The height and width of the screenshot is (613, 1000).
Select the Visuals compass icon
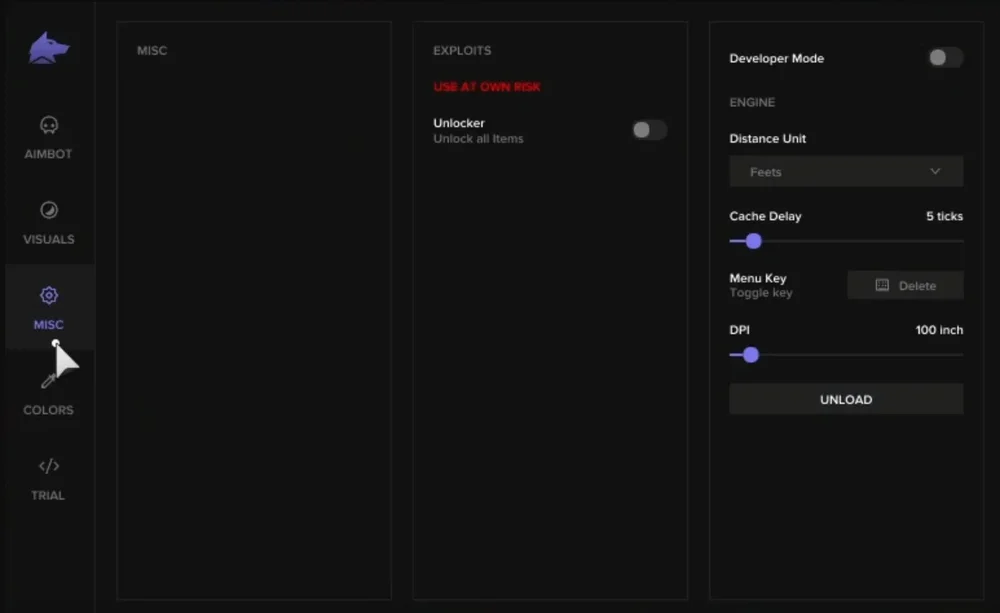pos(48,210)
